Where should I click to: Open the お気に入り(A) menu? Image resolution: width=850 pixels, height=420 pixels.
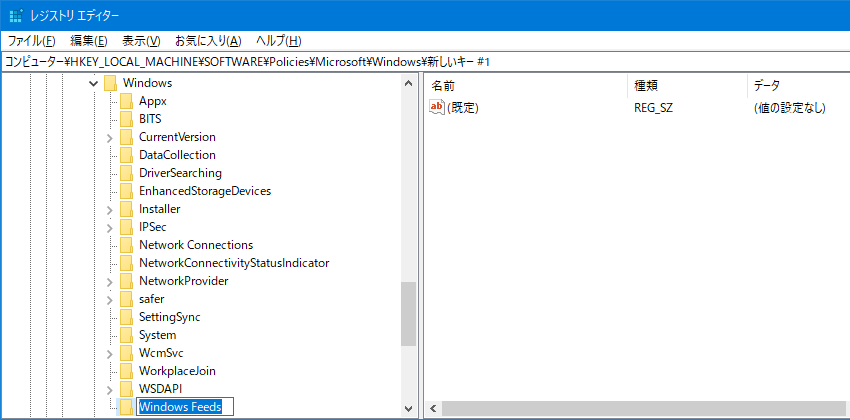pyautogui.click(x=208, y=41)
